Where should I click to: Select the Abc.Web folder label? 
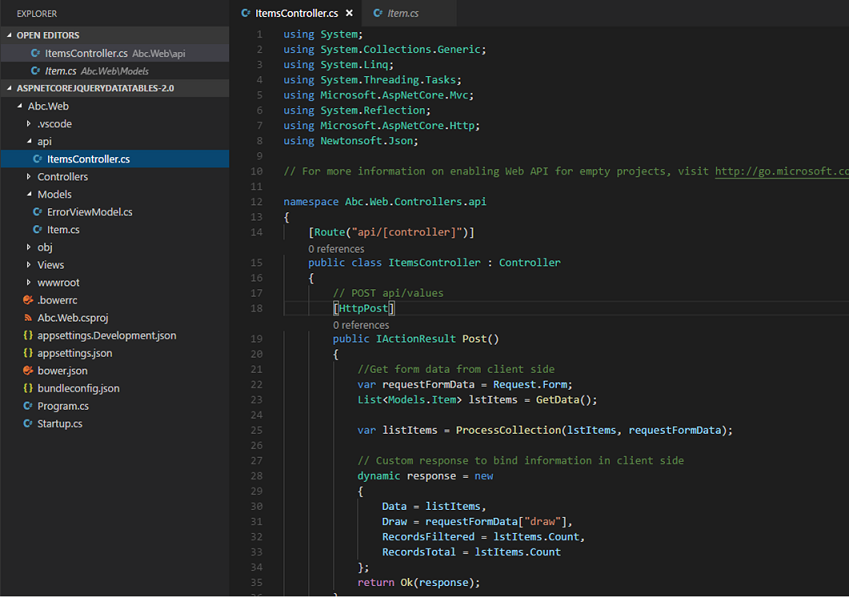[48, 106]
